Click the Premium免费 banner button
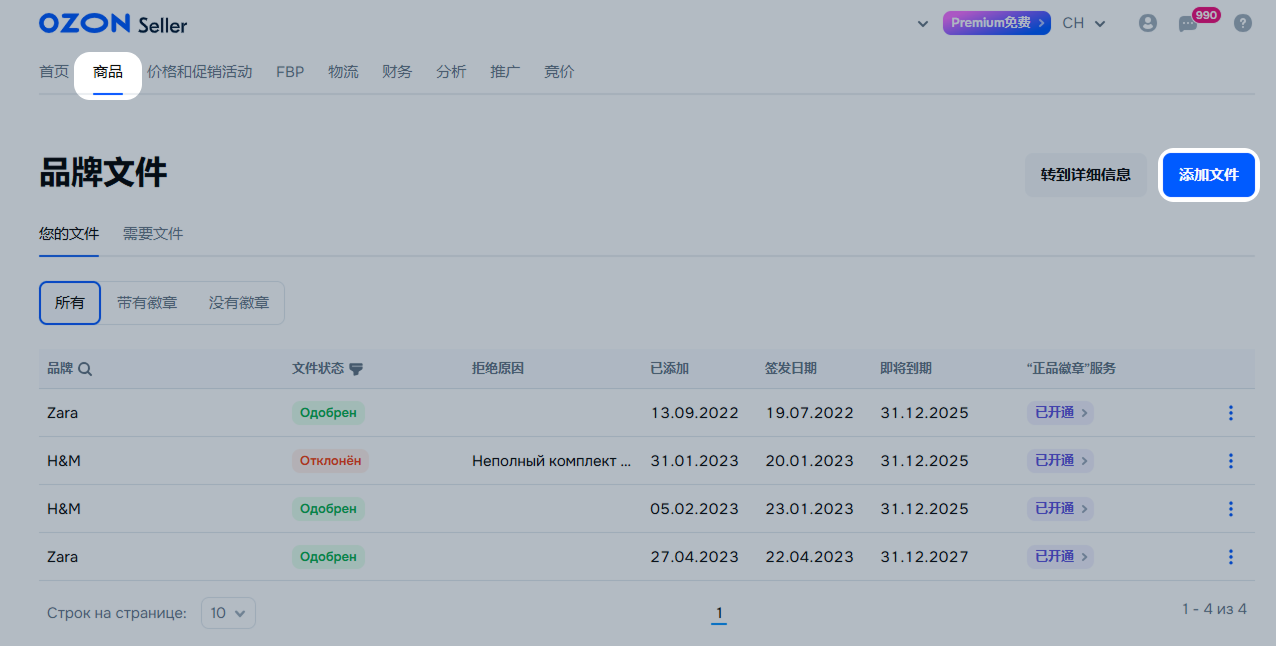The height and width of the screenshot is (646, 1276). tap(997, 23)
